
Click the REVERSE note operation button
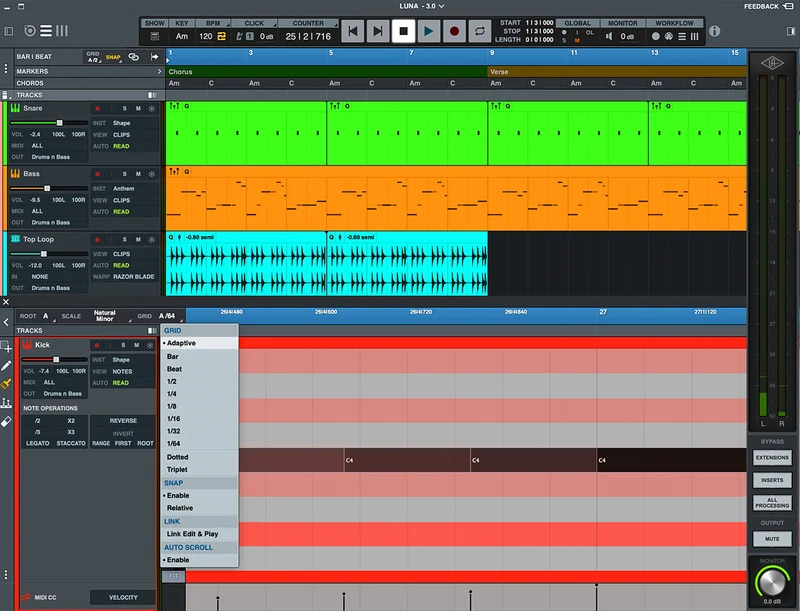click(x=123, y=421)
